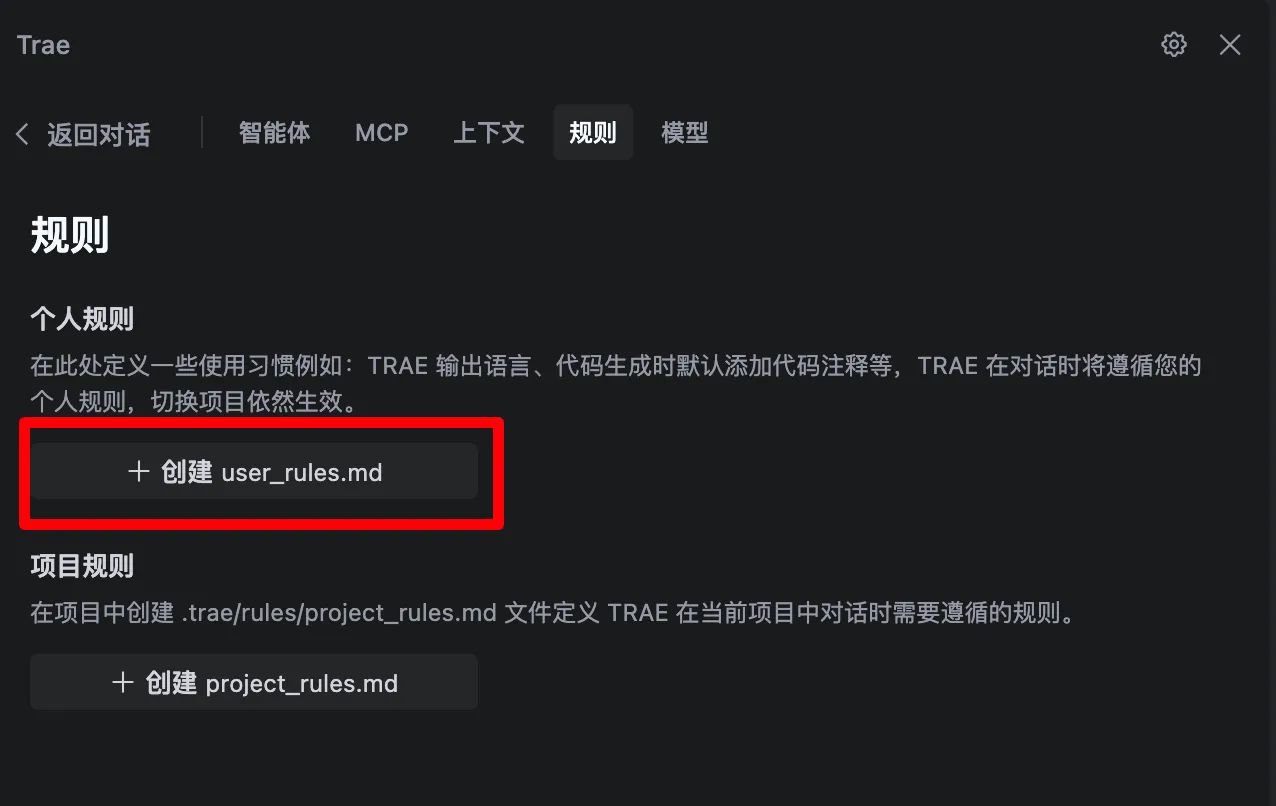
Task: Open the MCP tab
Action: (381, 132)
